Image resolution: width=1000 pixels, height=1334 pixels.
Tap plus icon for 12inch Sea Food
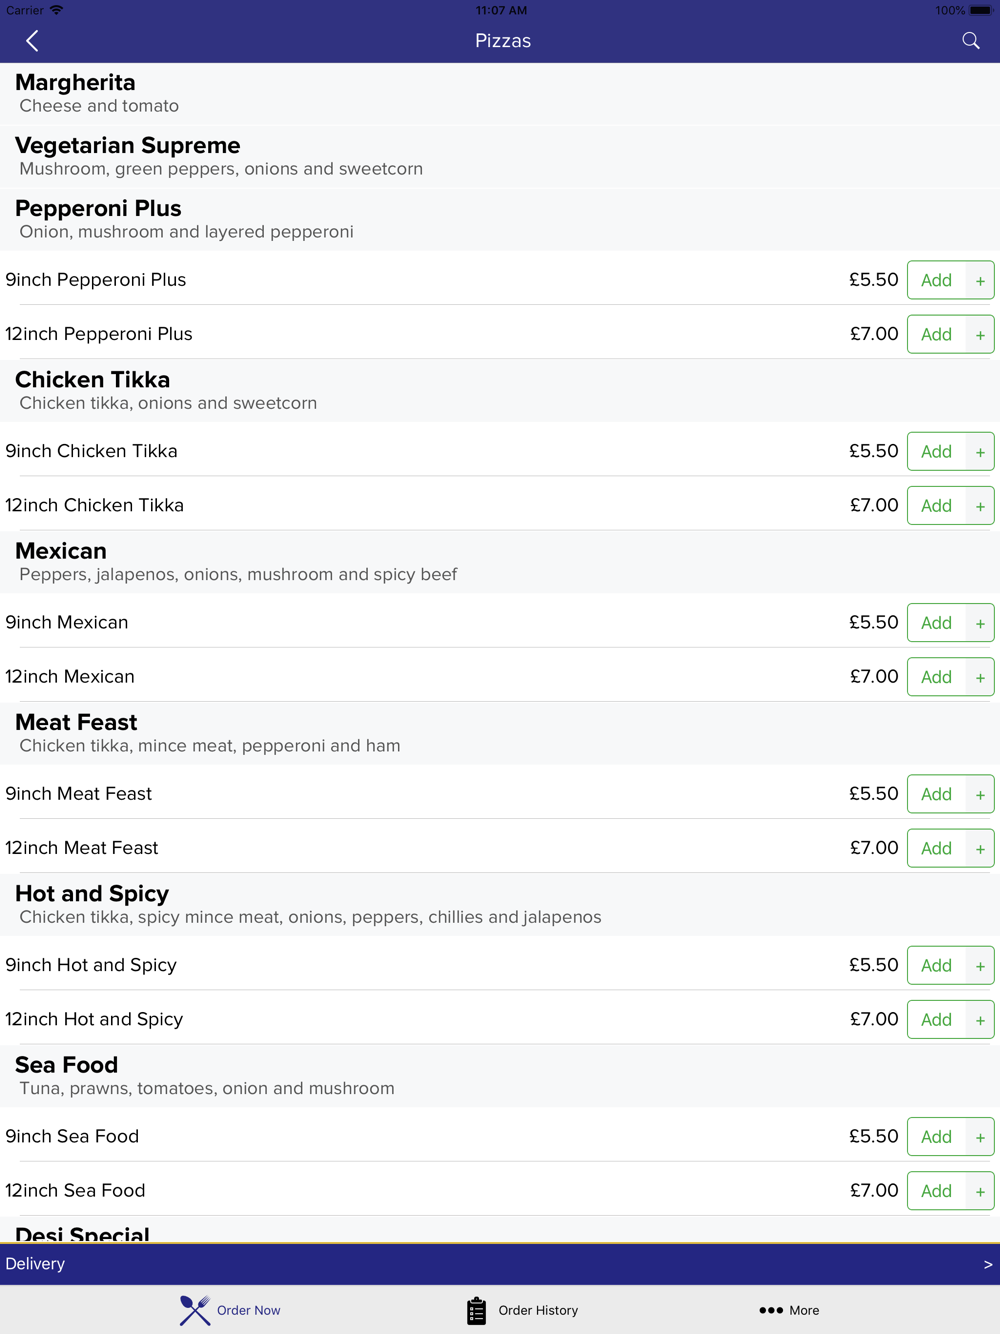tap(980, 1191)
